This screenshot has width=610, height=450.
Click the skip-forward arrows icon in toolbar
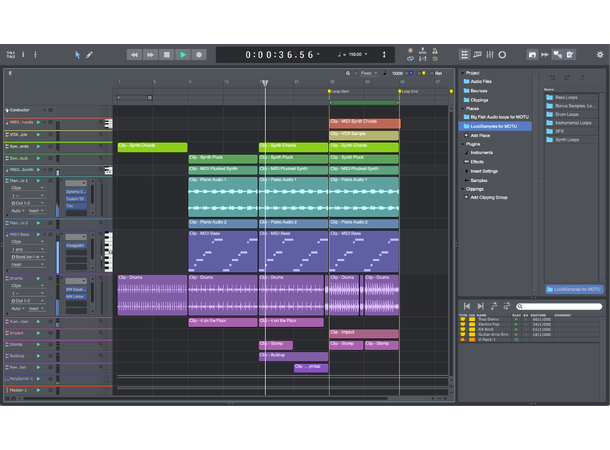545,55
